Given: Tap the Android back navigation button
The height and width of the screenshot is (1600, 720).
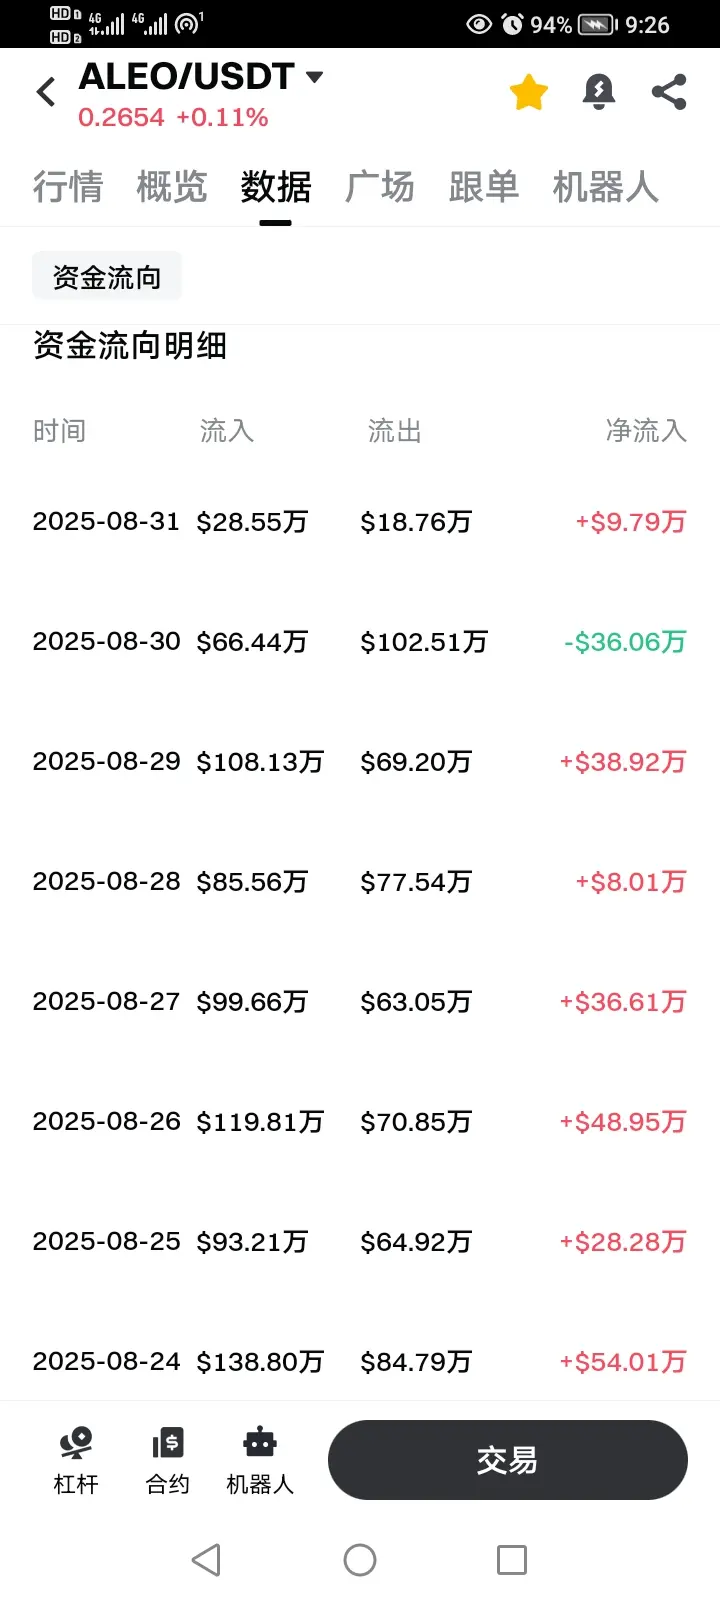Looking at the screenshot, I should pyautogui.click(x=206, y=1560).
